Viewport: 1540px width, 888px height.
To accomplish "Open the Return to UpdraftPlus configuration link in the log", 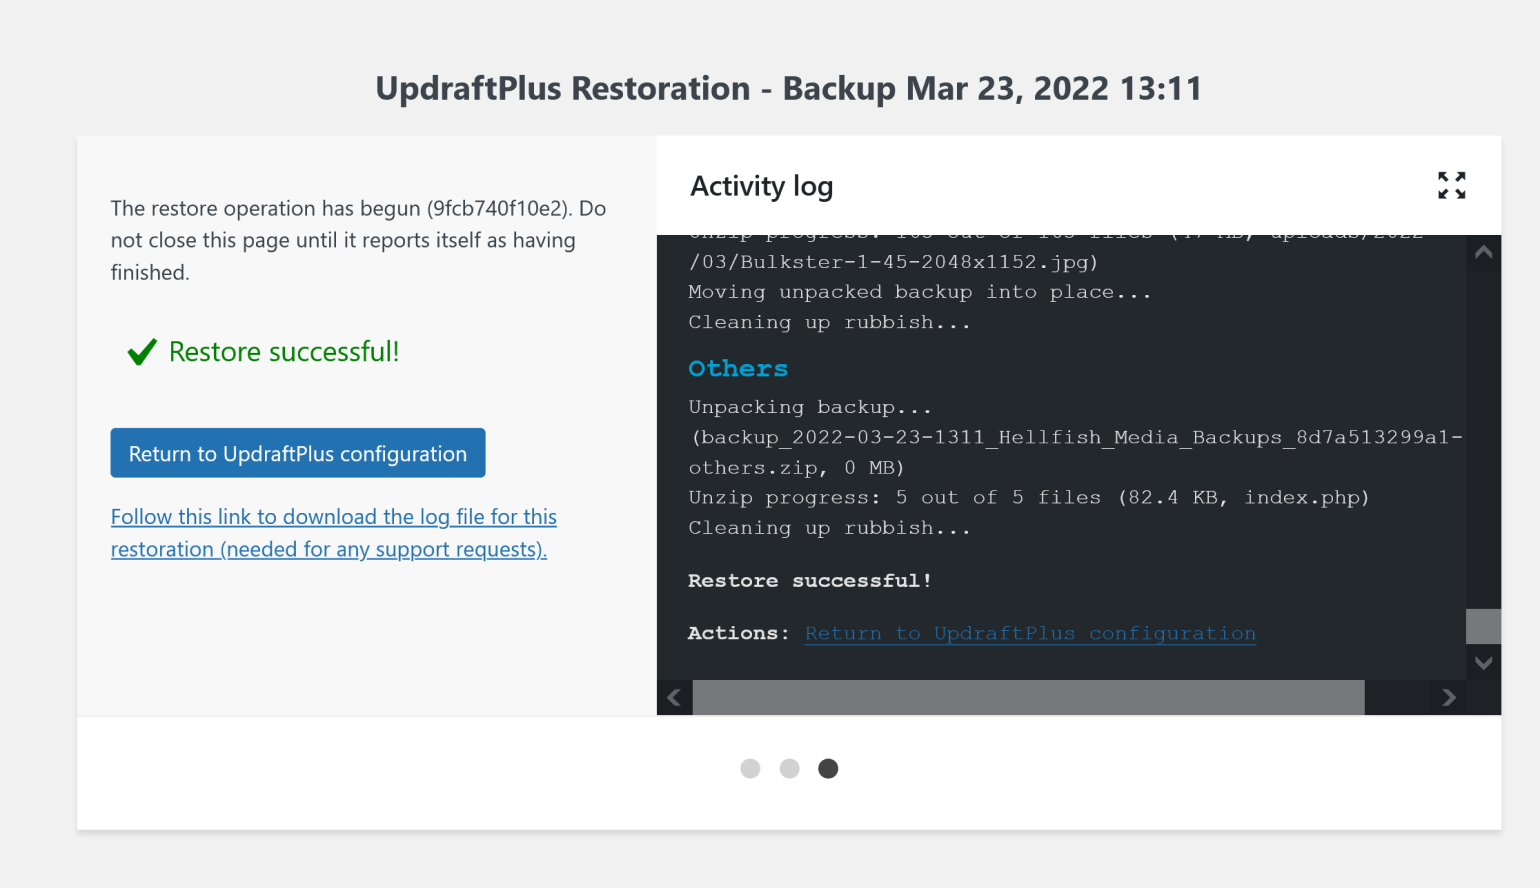I will (1029, 633).
